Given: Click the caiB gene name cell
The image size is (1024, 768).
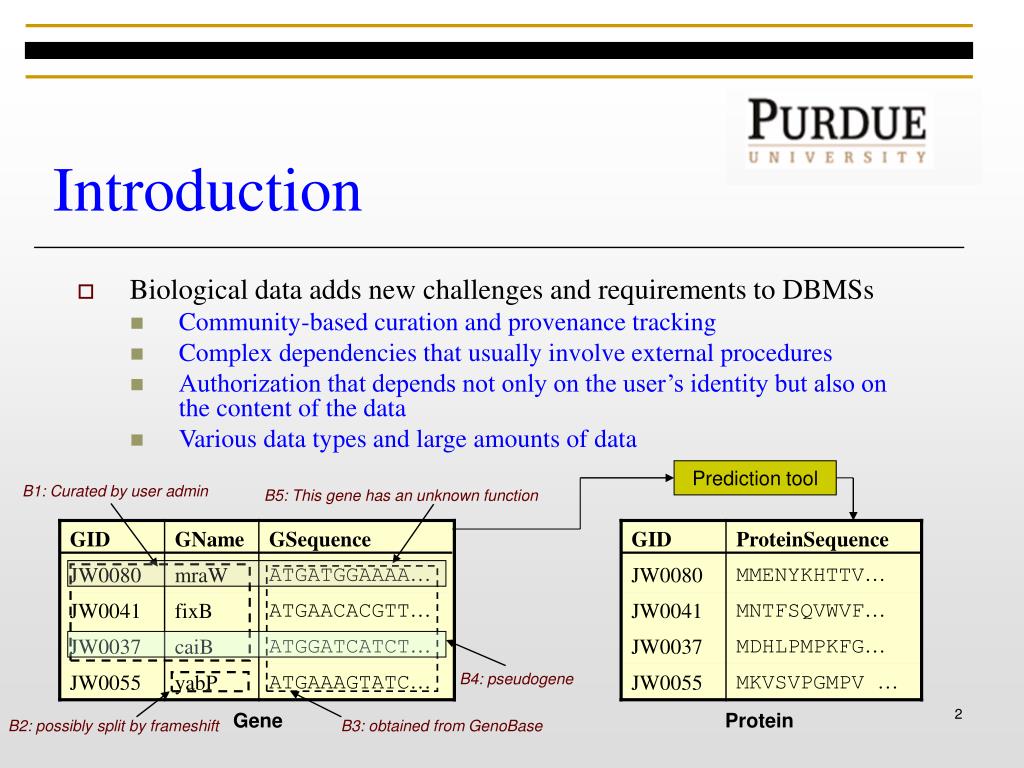Looking at the screenshot, I should [193, 647].
